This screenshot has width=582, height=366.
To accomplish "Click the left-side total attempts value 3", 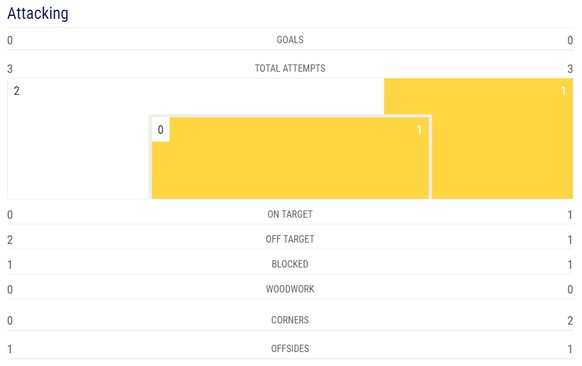I will [10, 69].
